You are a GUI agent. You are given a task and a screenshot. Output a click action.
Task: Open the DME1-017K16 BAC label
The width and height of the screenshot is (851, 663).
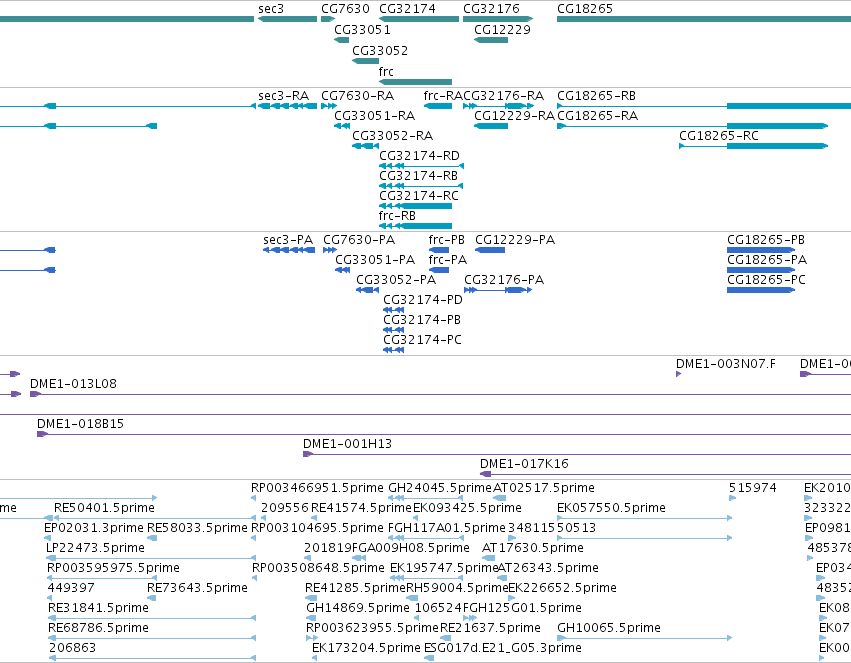click(x=524, y=464)
